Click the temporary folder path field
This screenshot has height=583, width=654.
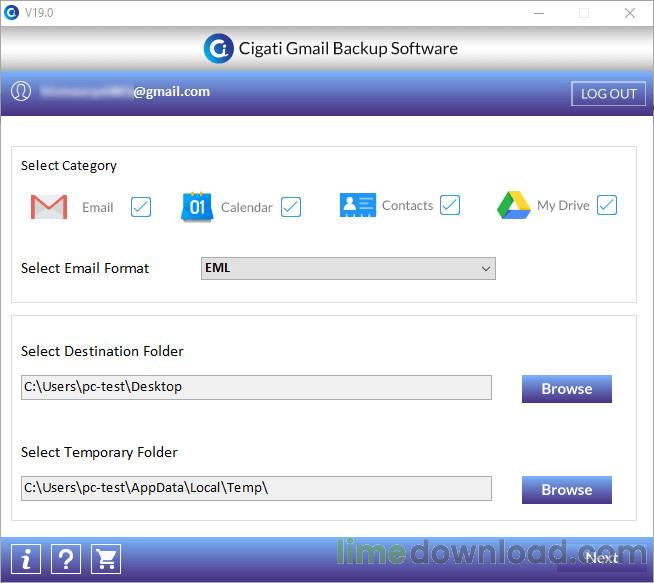click(257, 488)
